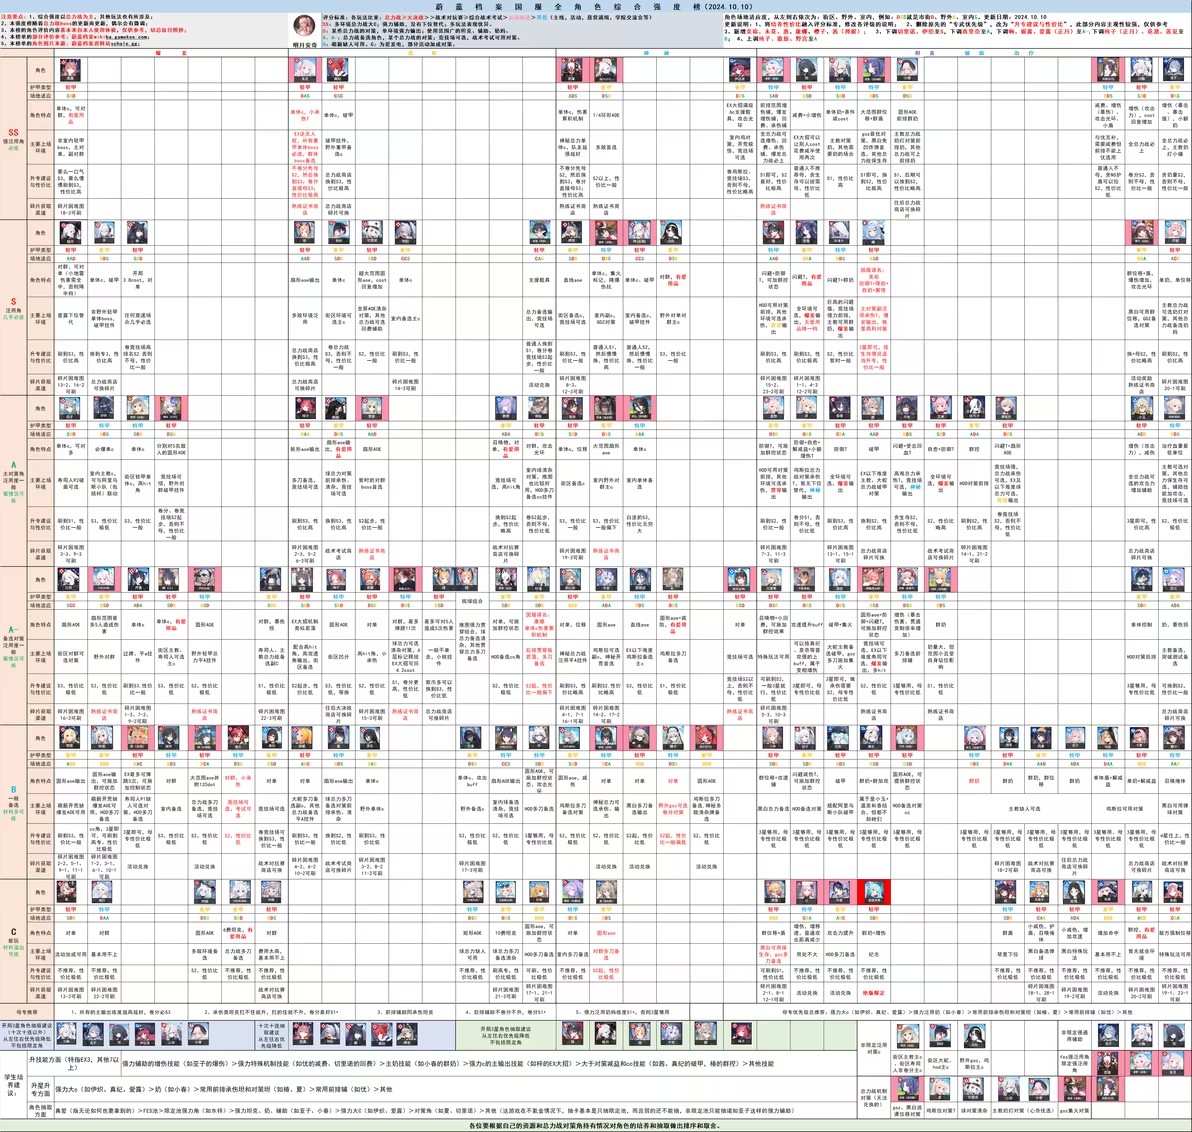Click the bottom footer note about resources
The image size is (1192, 1132).
pos(595,1125)
